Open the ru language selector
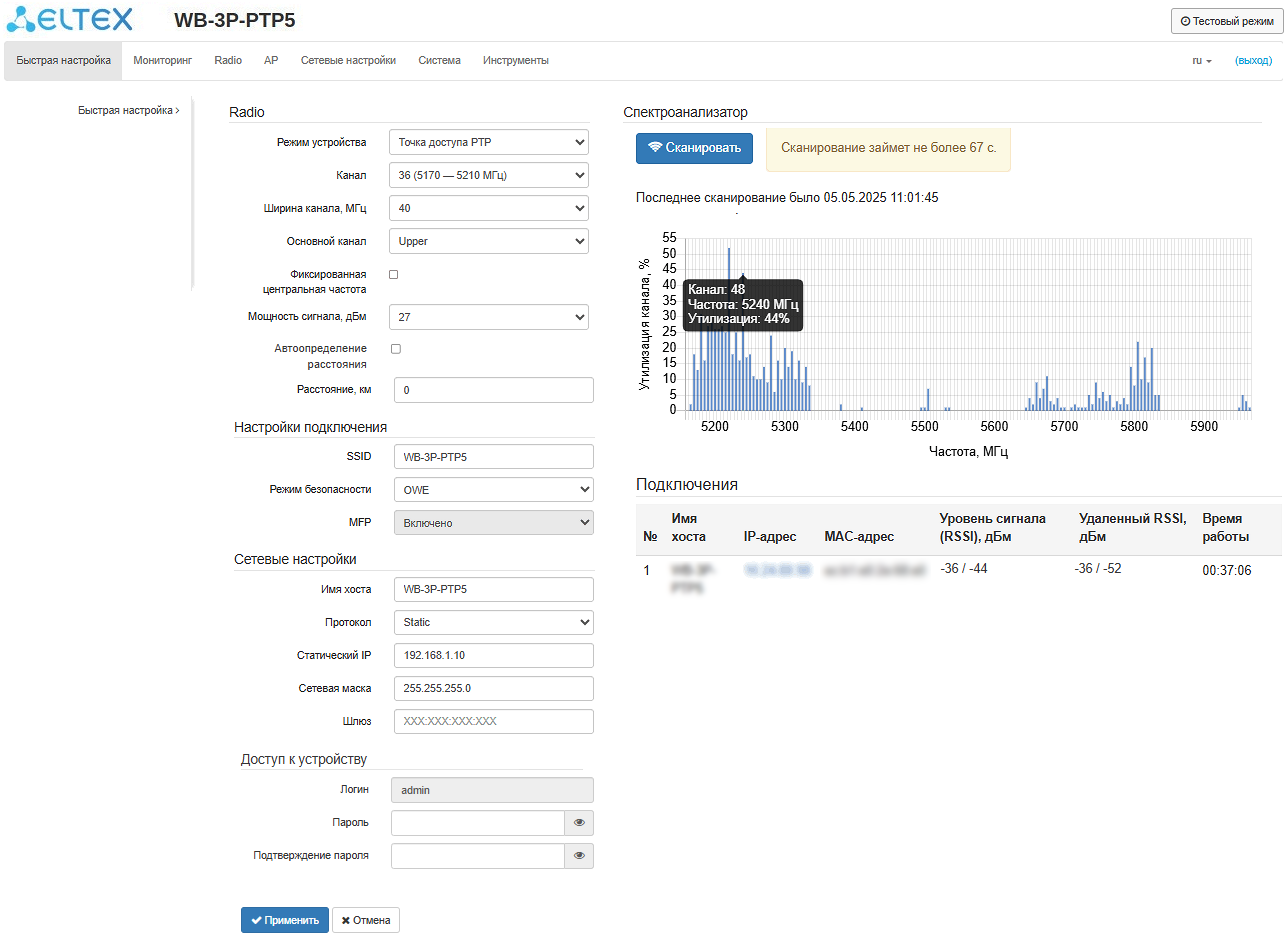The height and width of the screenshot is (951, 1286). (x=1201, y=61)
